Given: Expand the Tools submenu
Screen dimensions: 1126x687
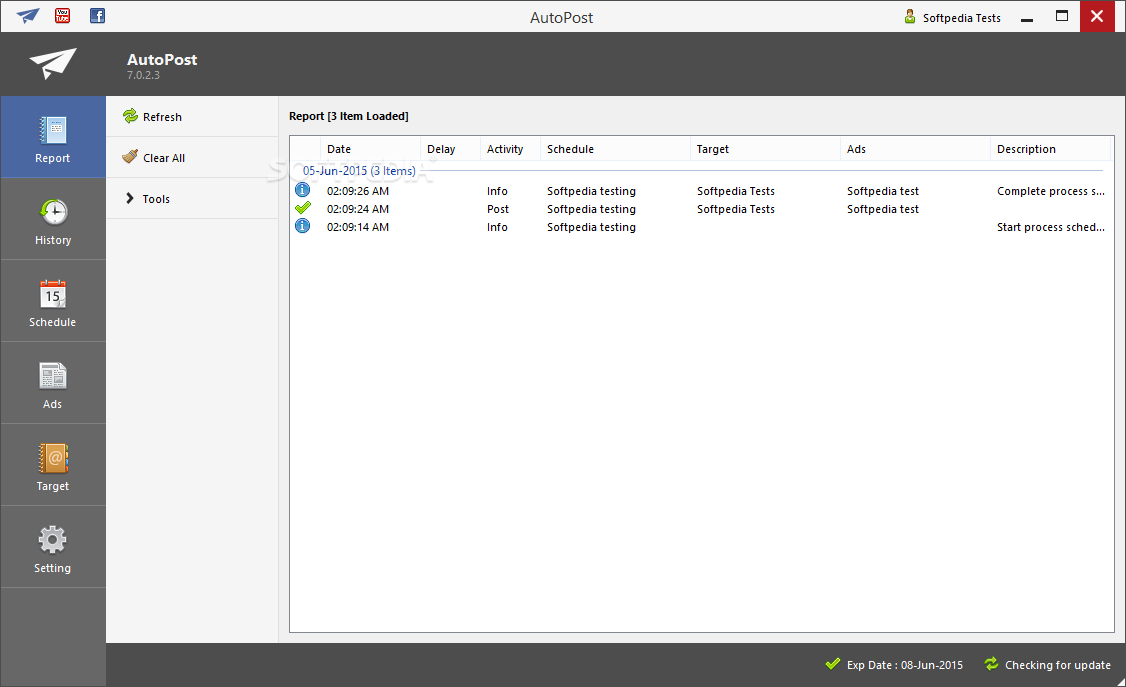Looking at the screenshot, I should click(192, 198).
